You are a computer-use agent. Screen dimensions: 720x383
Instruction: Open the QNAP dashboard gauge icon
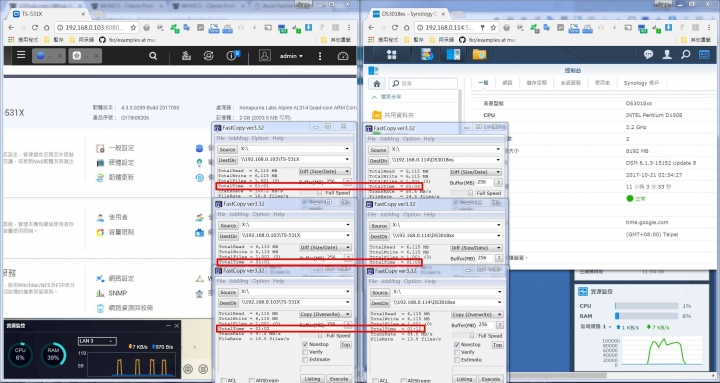[343, 56]
